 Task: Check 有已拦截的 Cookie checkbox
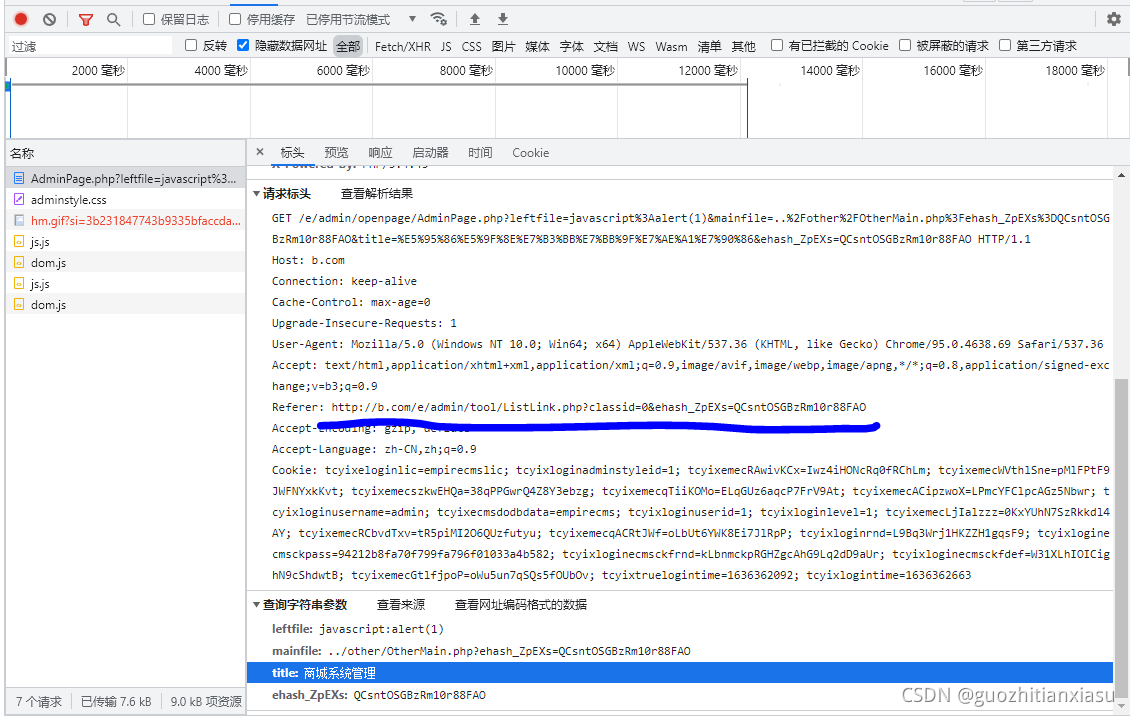pyautogui.click(x=777, y=45)
